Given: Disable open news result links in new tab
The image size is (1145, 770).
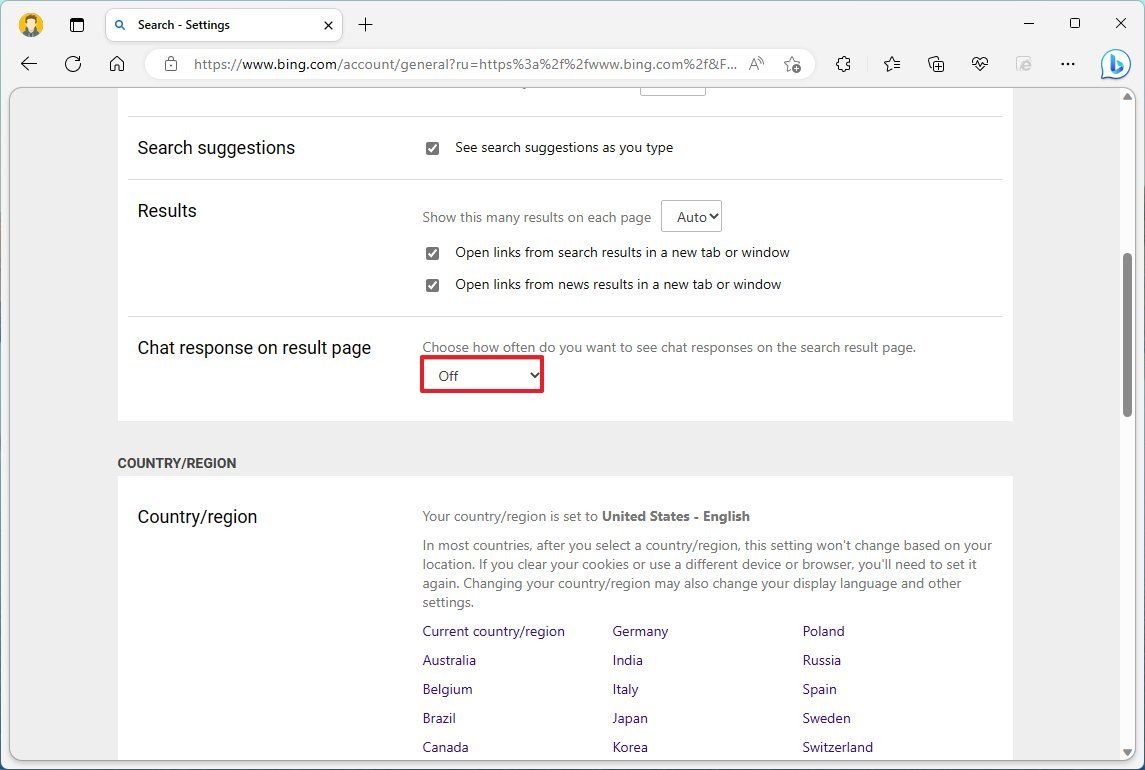Looking at the screenshot, I should (432, 285).
